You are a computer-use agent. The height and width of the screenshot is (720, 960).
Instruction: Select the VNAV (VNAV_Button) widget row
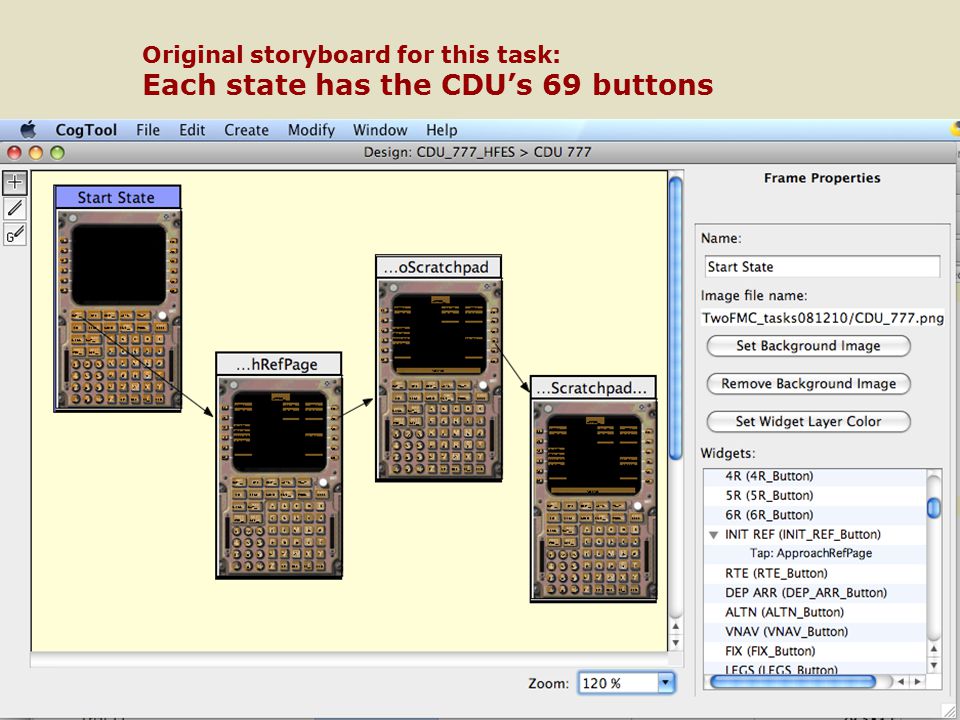814,632
